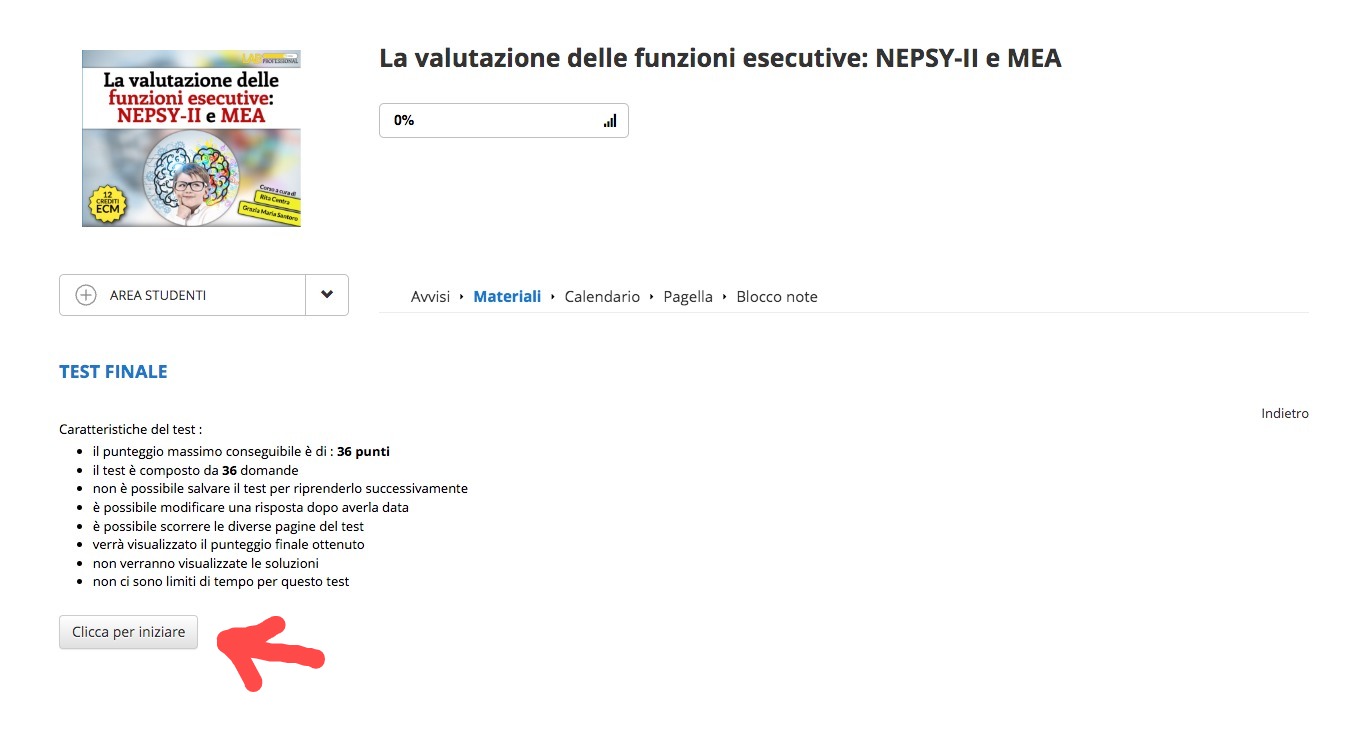Click the bold 36 punti score text

363,451
